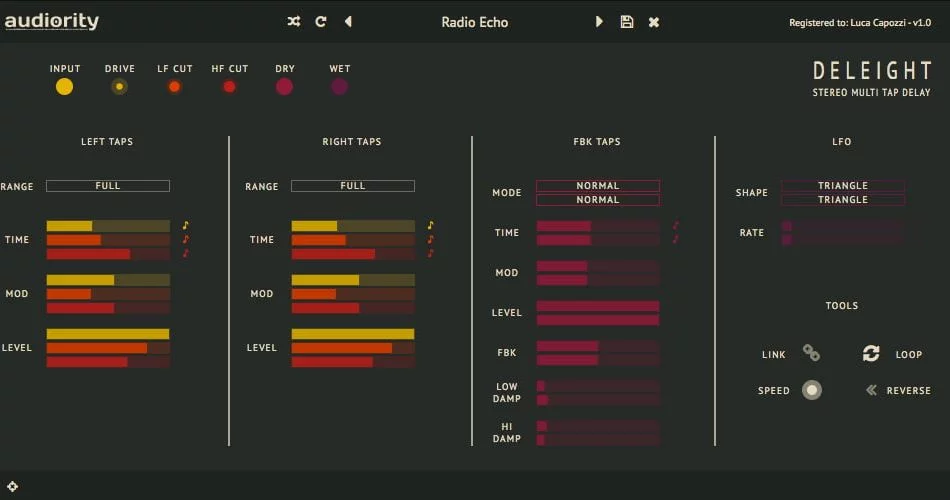Set second LFO RATE slider
This screenshot has height=500, width=950.
(x=843, y=239)
